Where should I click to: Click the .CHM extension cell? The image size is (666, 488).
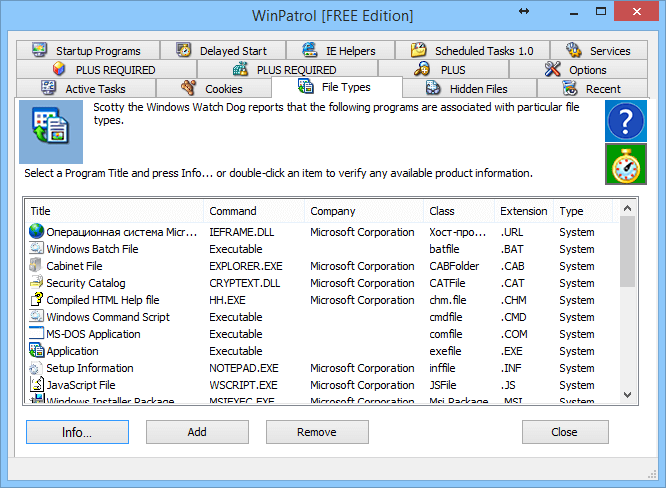point(514,300)
